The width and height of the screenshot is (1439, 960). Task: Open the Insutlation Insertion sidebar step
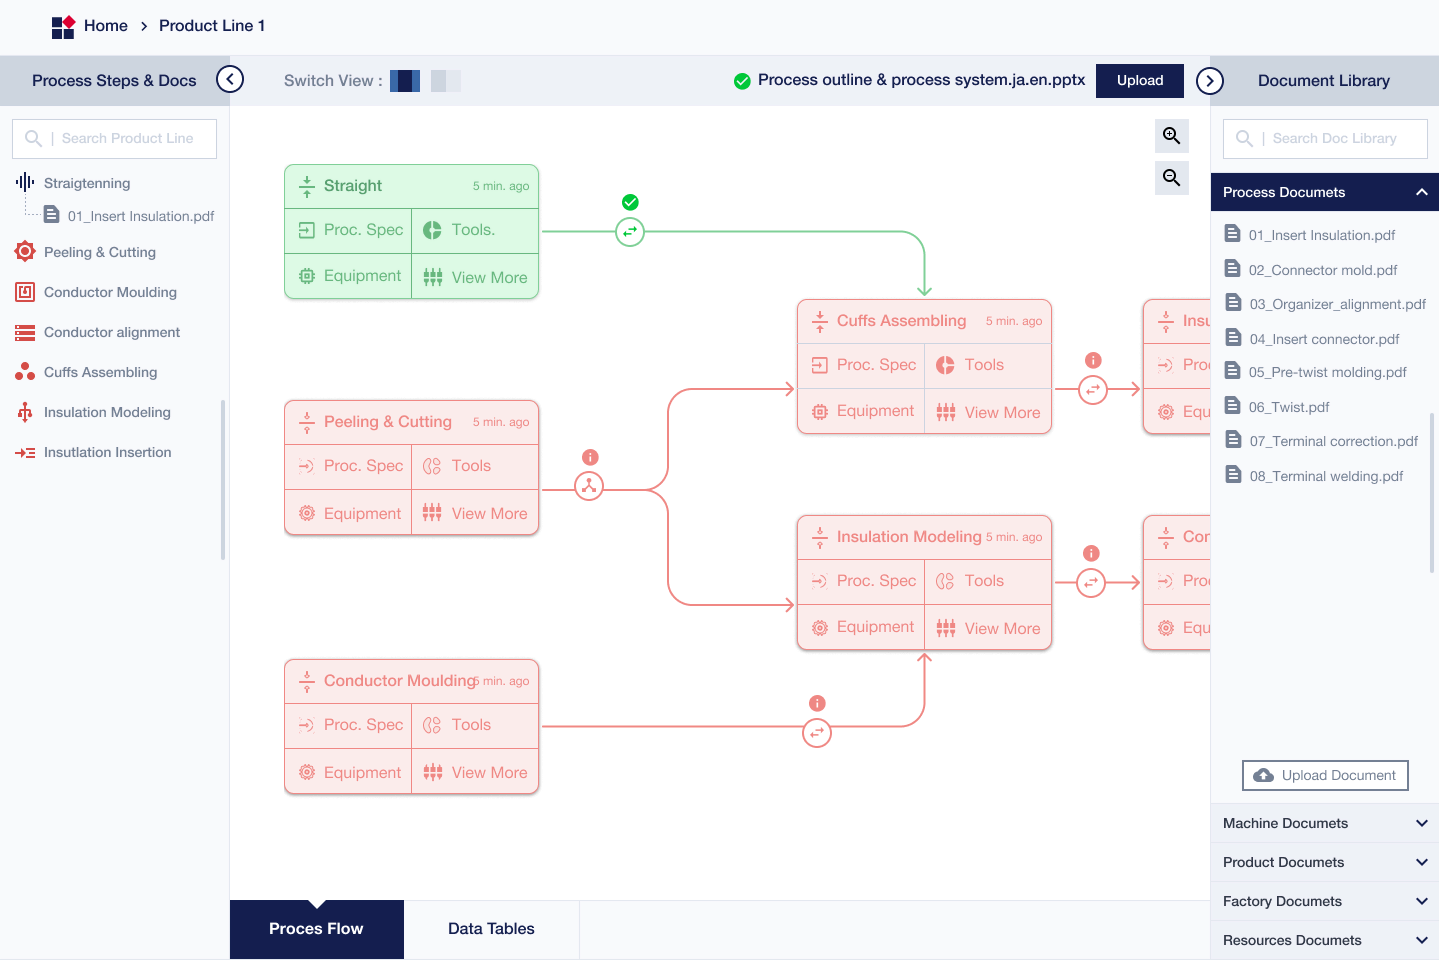[x=93, y=452]
